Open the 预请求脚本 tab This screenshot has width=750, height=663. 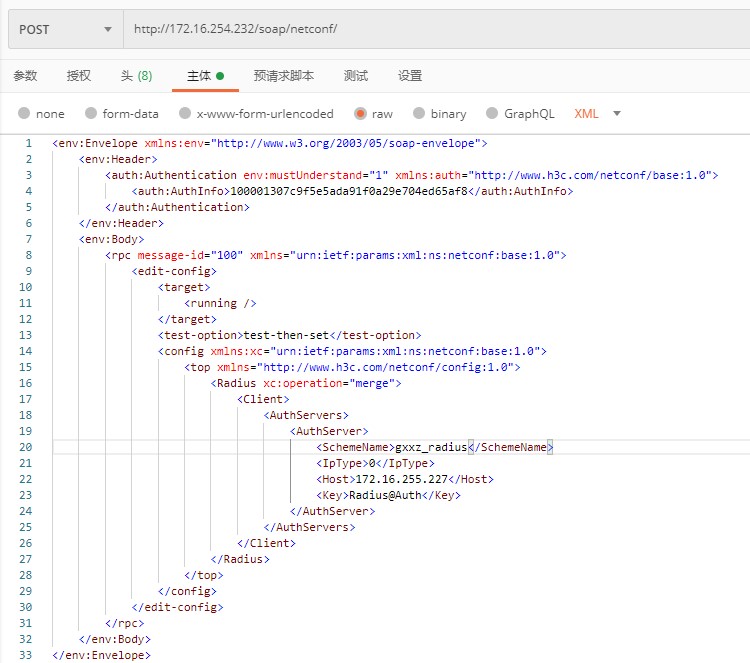click(284, 76)
